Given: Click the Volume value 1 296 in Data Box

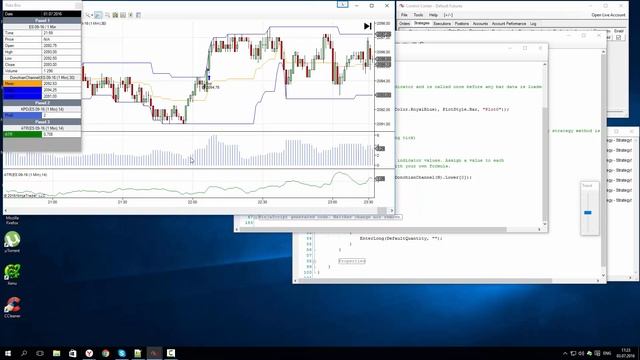Looking at the screenshot, I should coord(61,71).
